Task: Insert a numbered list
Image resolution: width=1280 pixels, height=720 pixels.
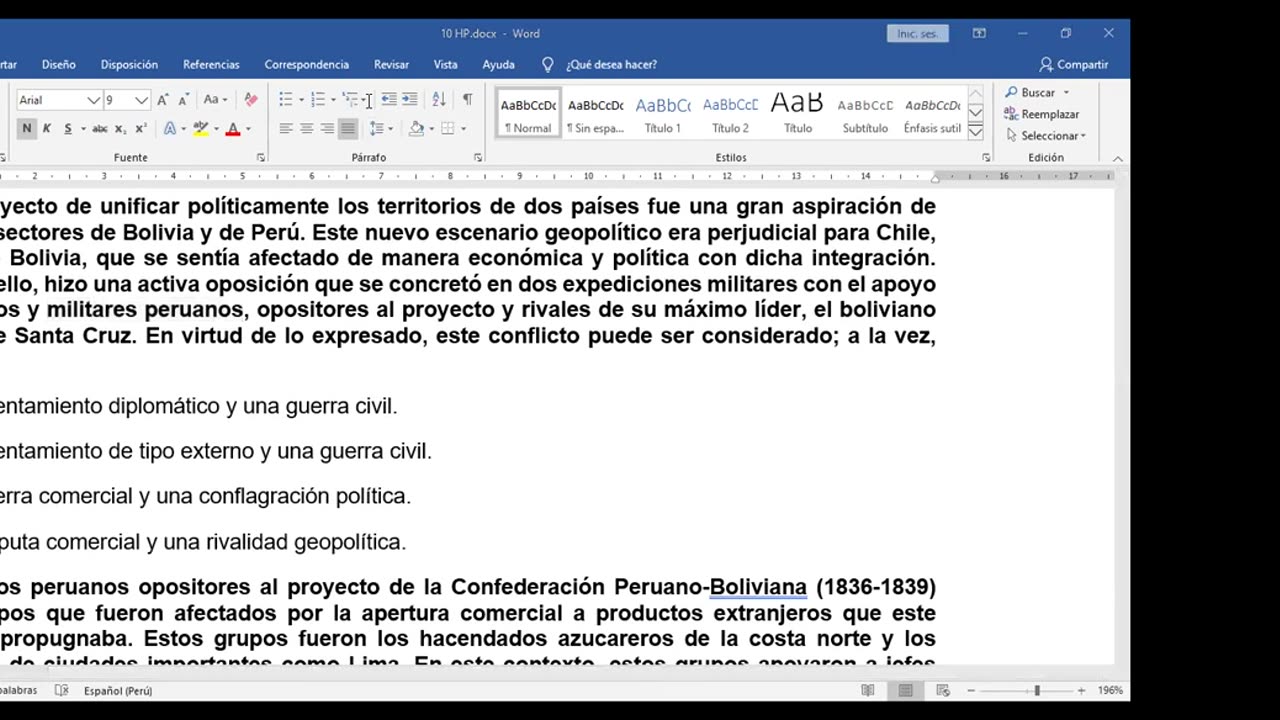Action: (318, 100)
